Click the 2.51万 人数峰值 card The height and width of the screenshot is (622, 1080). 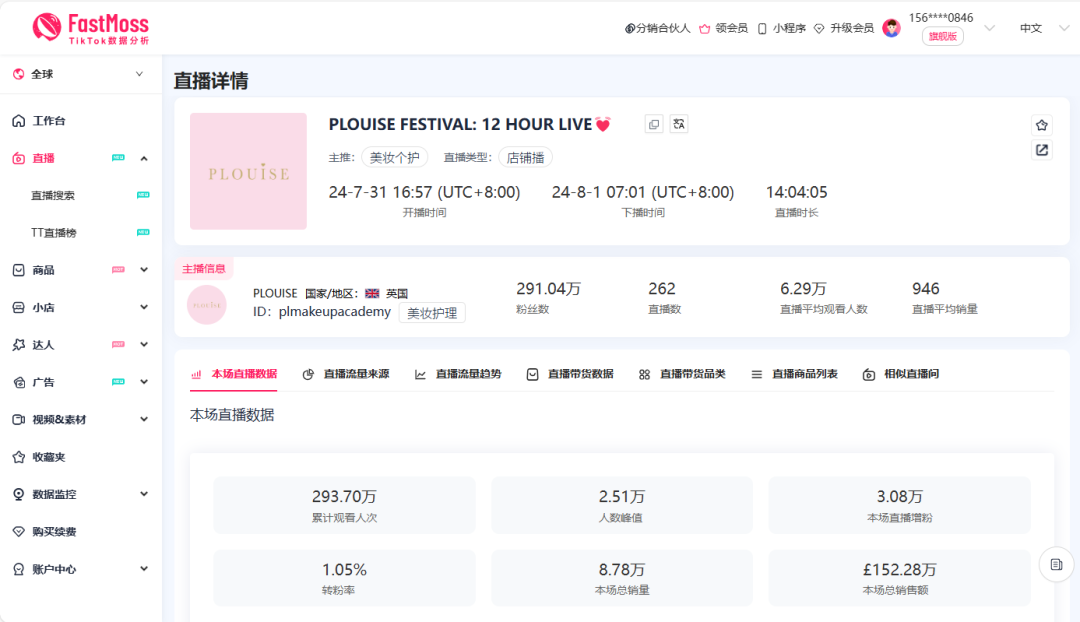pos(622,506)
